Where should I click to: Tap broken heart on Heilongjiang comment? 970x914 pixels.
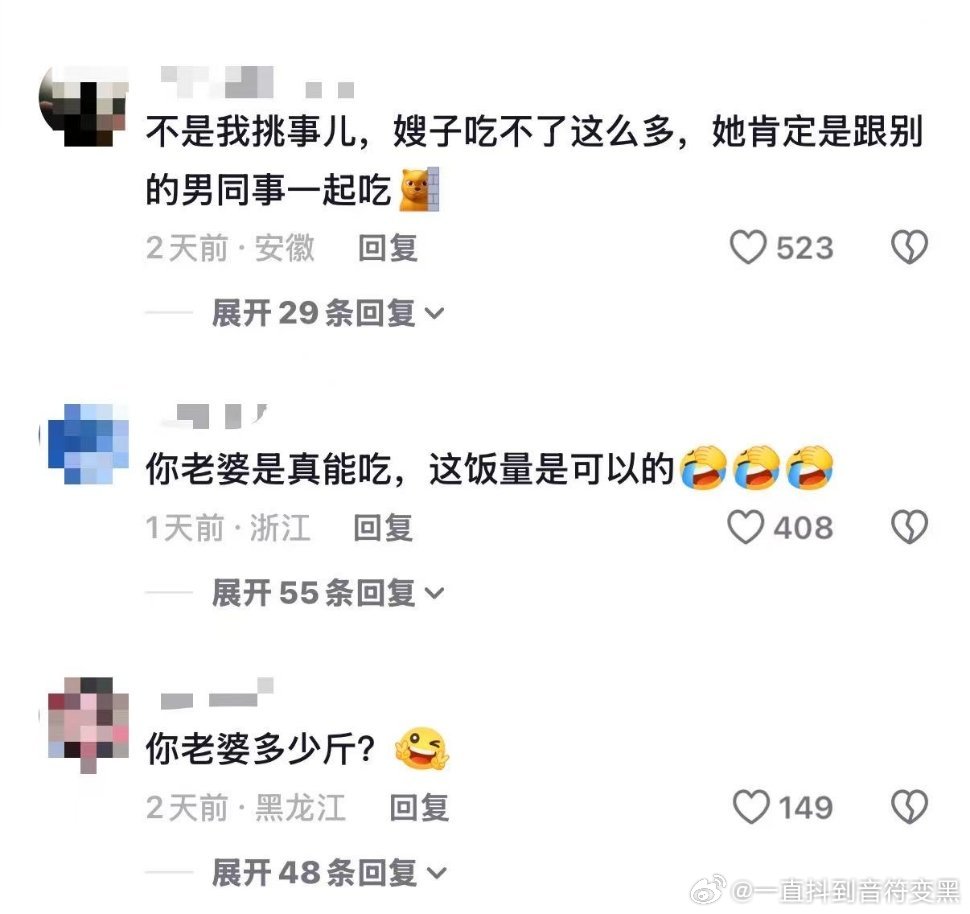pos(909,807)
